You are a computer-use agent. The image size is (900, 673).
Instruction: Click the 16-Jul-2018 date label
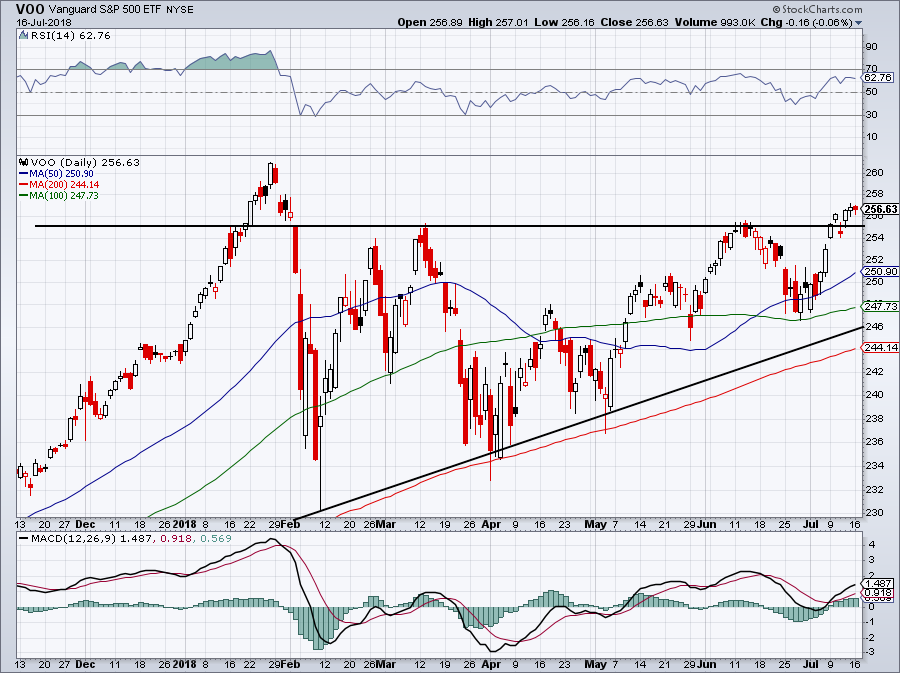pos(44,23)
